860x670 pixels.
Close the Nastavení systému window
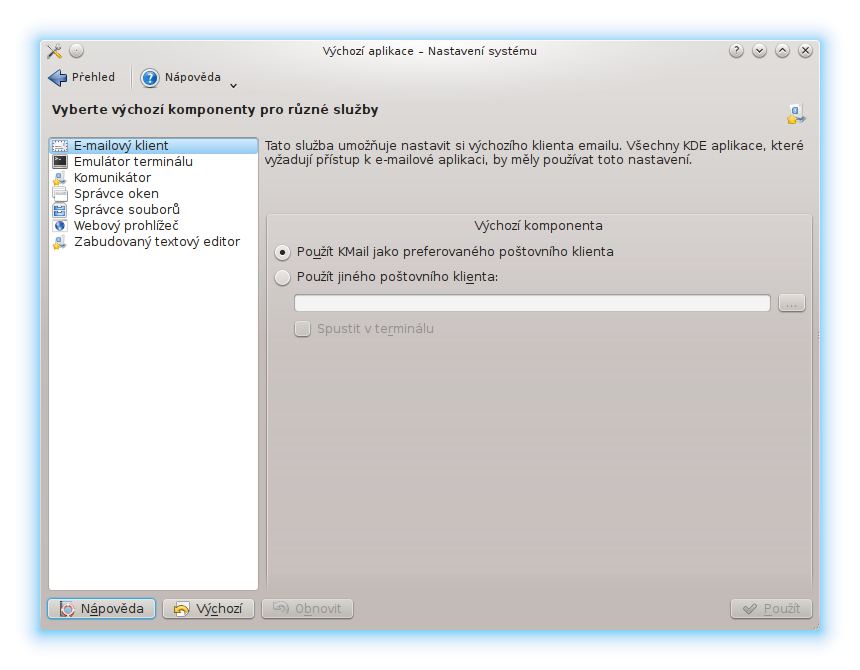pyautogui.click(x=805, y=51)
